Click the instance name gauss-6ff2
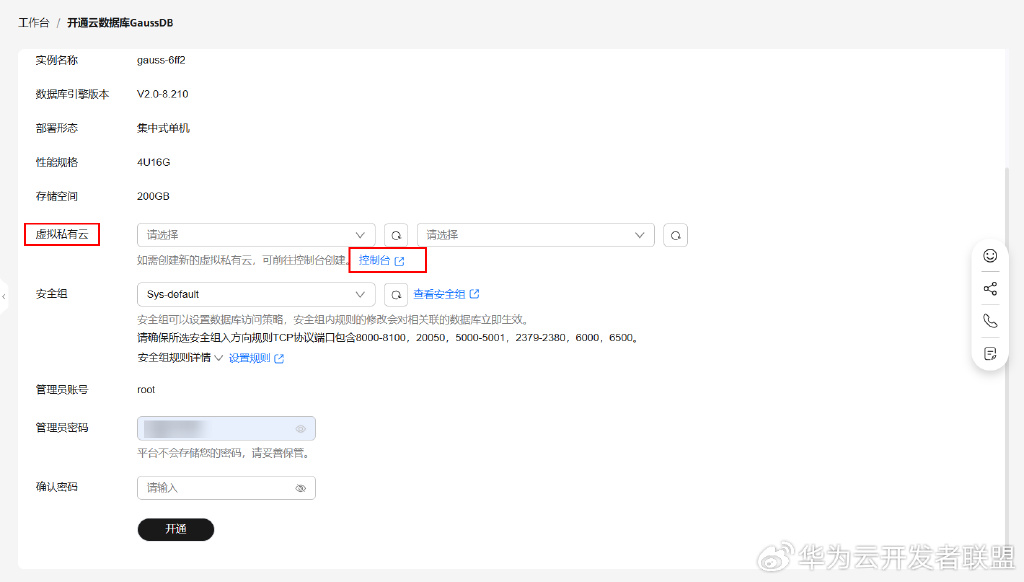 click(x=161, y=60)
